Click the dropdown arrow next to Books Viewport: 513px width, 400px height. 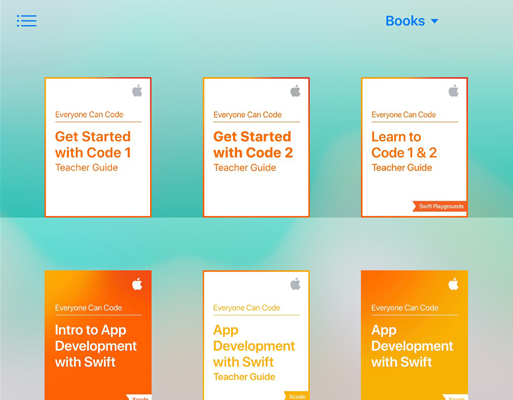[434, 21]
